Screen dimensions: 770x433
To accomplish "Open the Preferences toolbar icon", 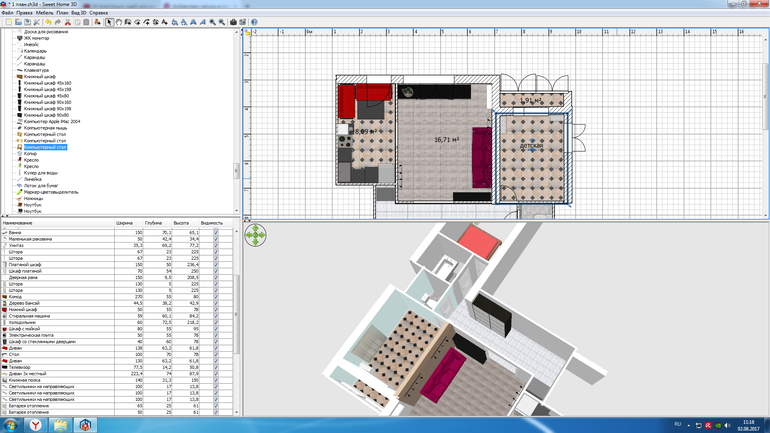I will tap(38, 22).
